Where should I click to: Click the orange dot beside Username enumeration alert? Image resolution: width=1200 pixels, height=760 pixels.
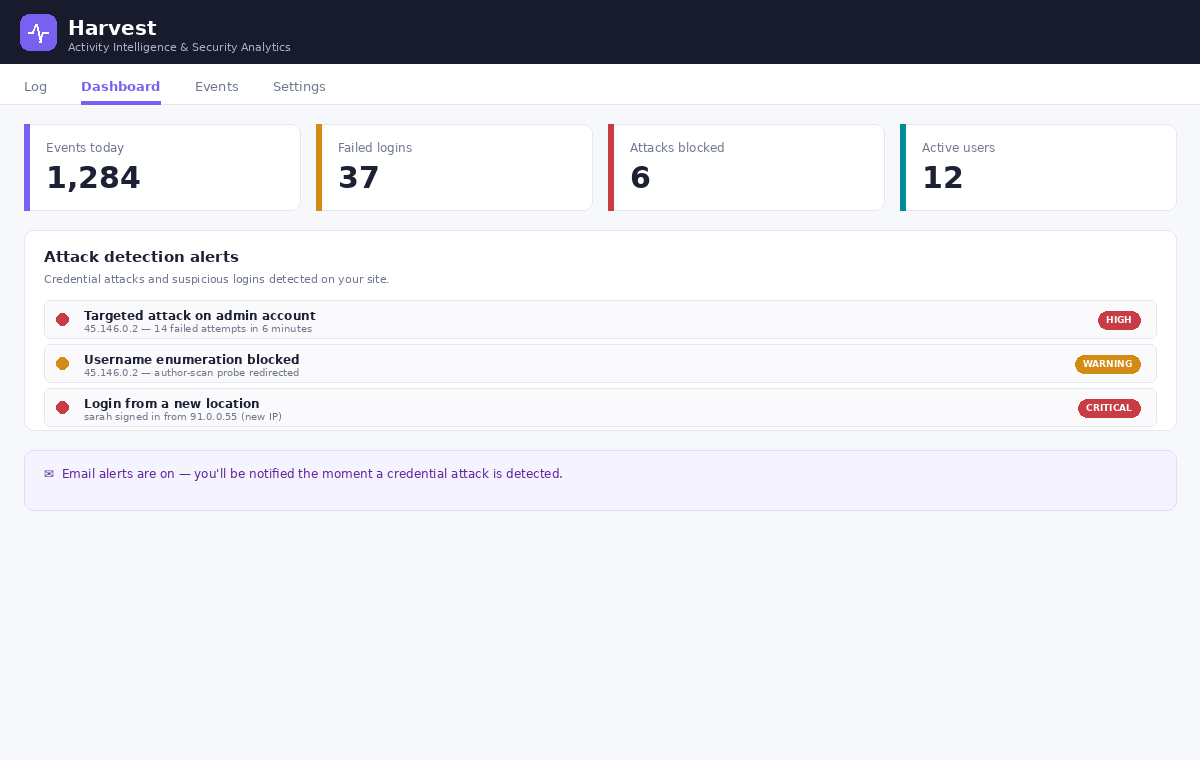62,364
